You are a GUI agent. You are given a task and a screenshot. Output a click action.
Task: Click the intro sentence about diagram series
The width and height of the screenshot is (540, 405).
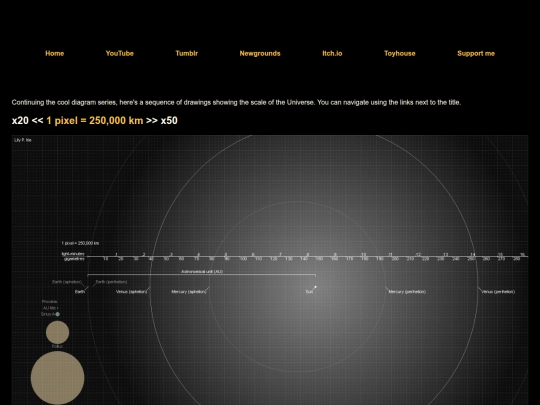(236, 102)
